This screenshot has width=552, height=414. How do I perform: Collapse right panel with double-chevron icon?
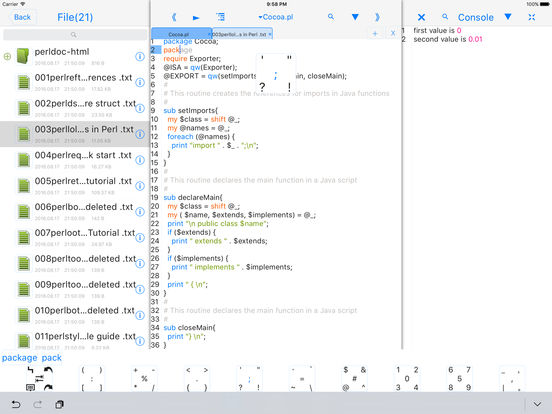[377, 17]
